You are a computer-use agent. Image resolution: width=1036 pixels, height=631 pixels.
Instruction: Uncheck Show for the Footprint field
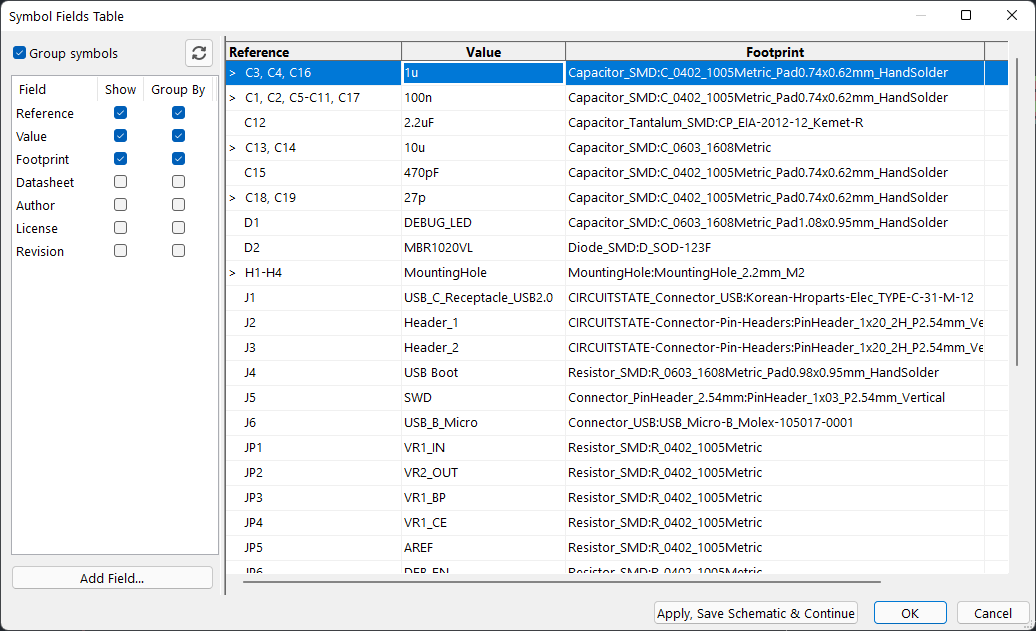pos(120,159)
